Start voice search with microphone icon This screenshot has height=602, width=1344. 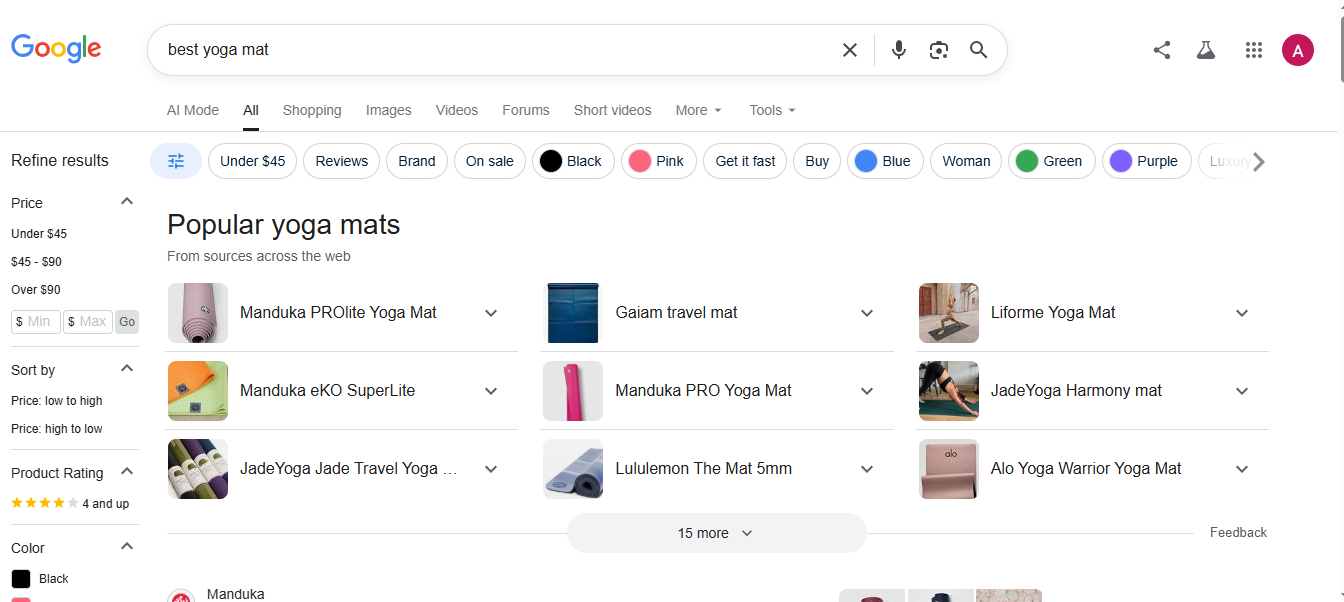pos(899,50)
